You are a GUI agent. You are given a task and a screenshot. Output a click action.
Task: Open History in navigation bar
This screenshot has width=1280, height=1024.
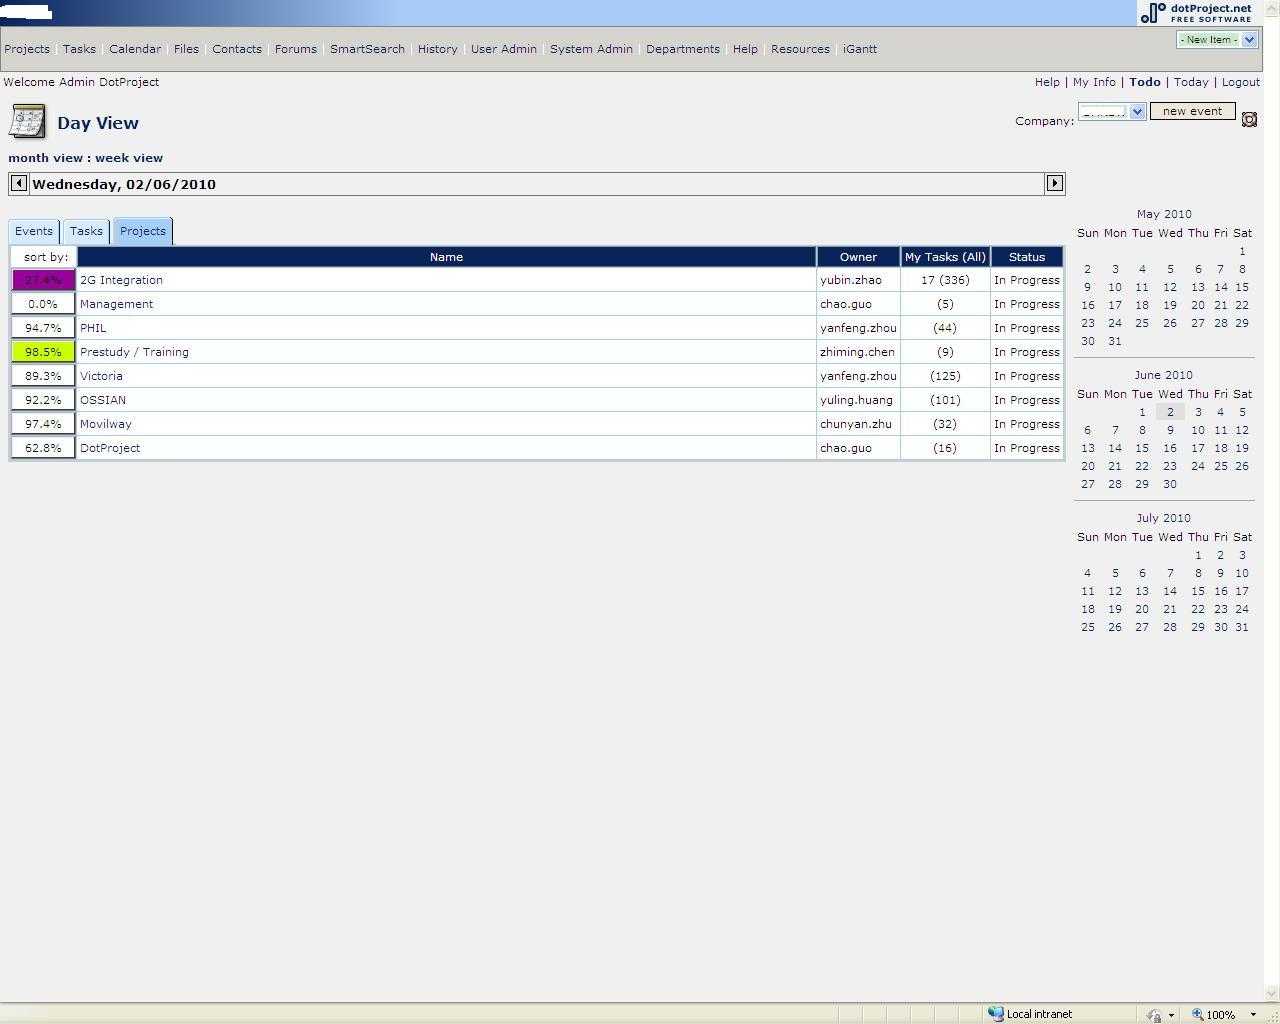[x=438, y=49]
